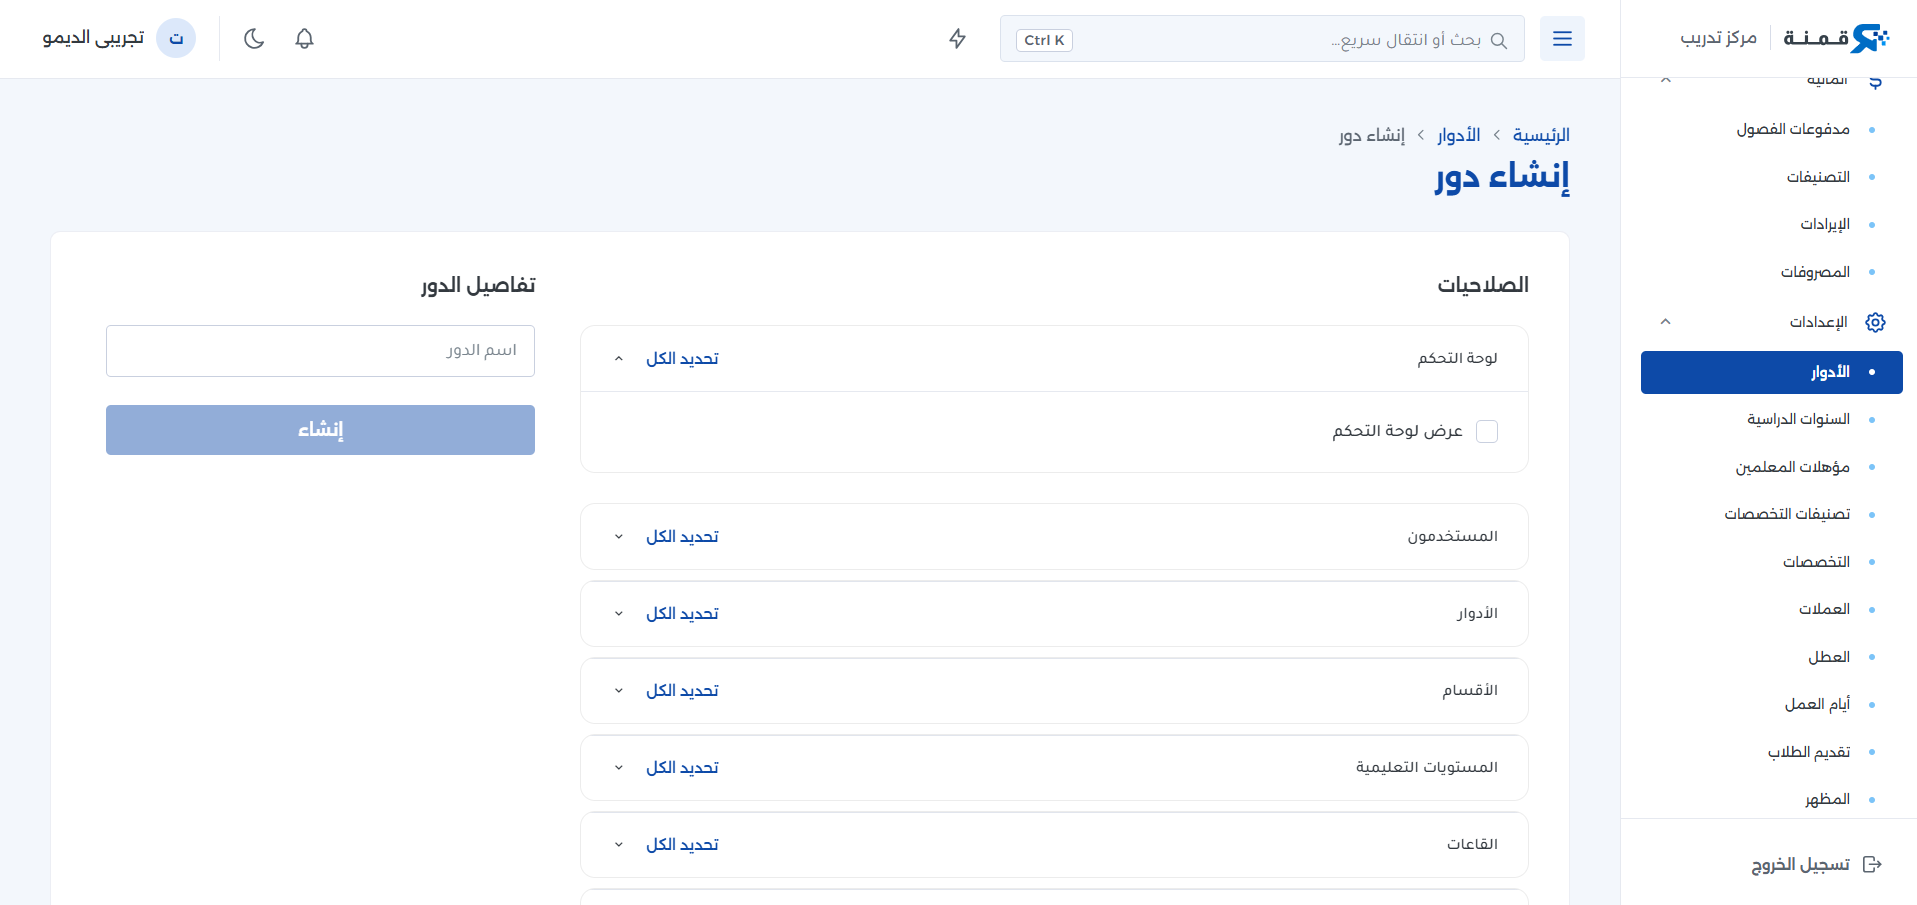The width and height of the screenshot is (1917, 905).
Task: Click تسجيل الخروج to log out
Action: (1800, 865)
